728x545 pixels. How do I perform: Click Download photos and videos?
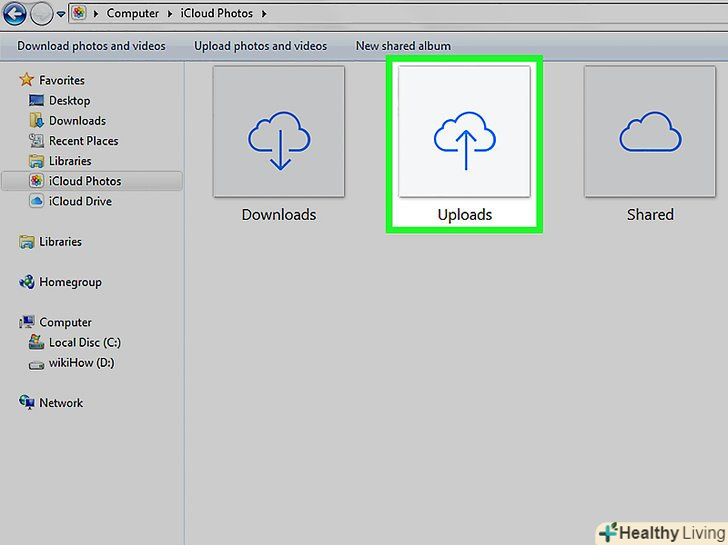[91, 46]
